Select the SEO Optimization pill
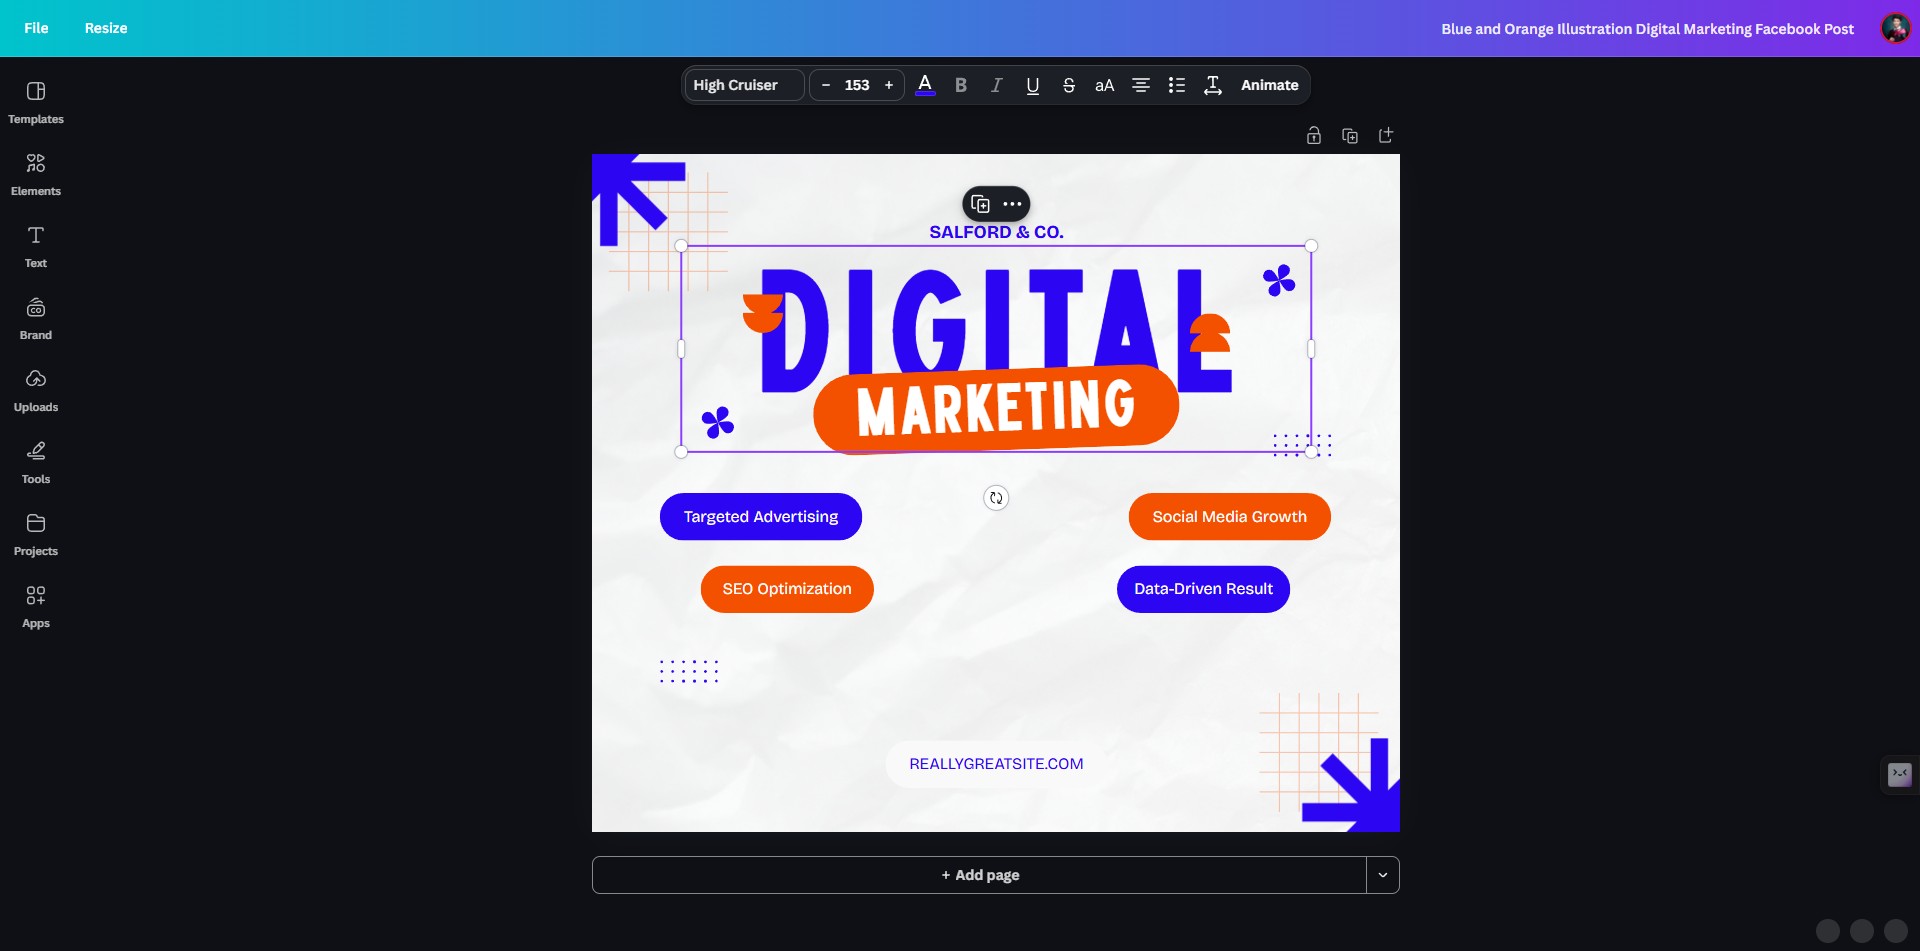1920x951 pixels. (x=787, y=589)
